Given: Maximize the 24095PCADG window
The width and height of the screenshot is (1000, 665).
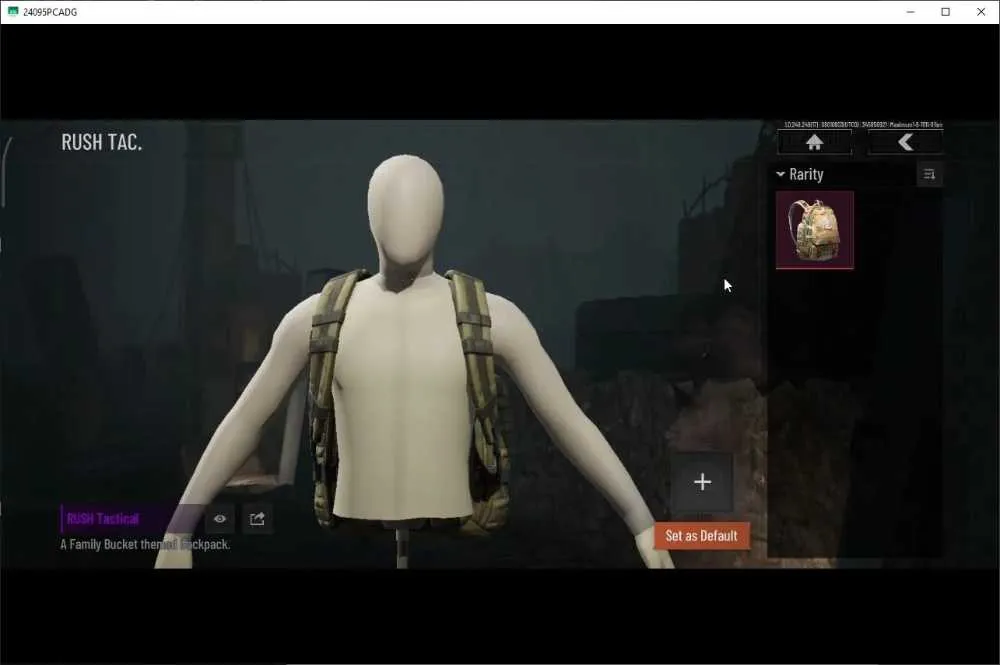Looking at the screenshot, I should [946, 12].
